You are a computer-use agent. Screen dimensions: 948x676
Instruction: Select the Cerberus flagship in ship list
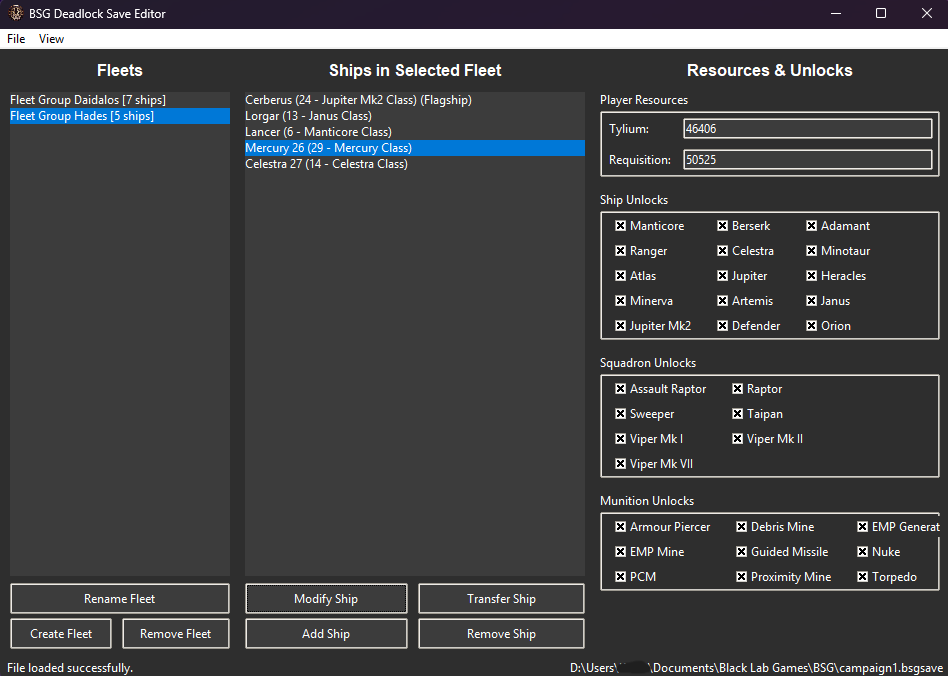click(x=415, y=100)
